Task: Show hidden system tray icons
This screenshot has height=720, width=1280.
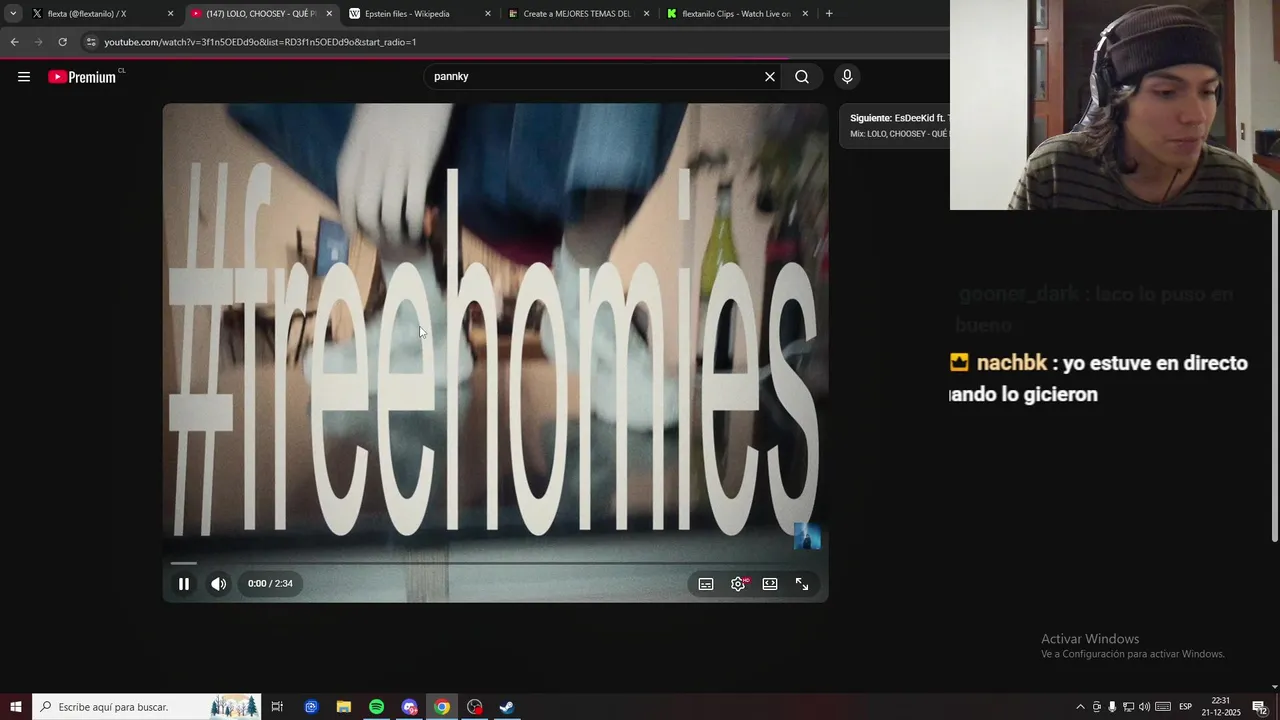Action: (x=1080, y=707)
